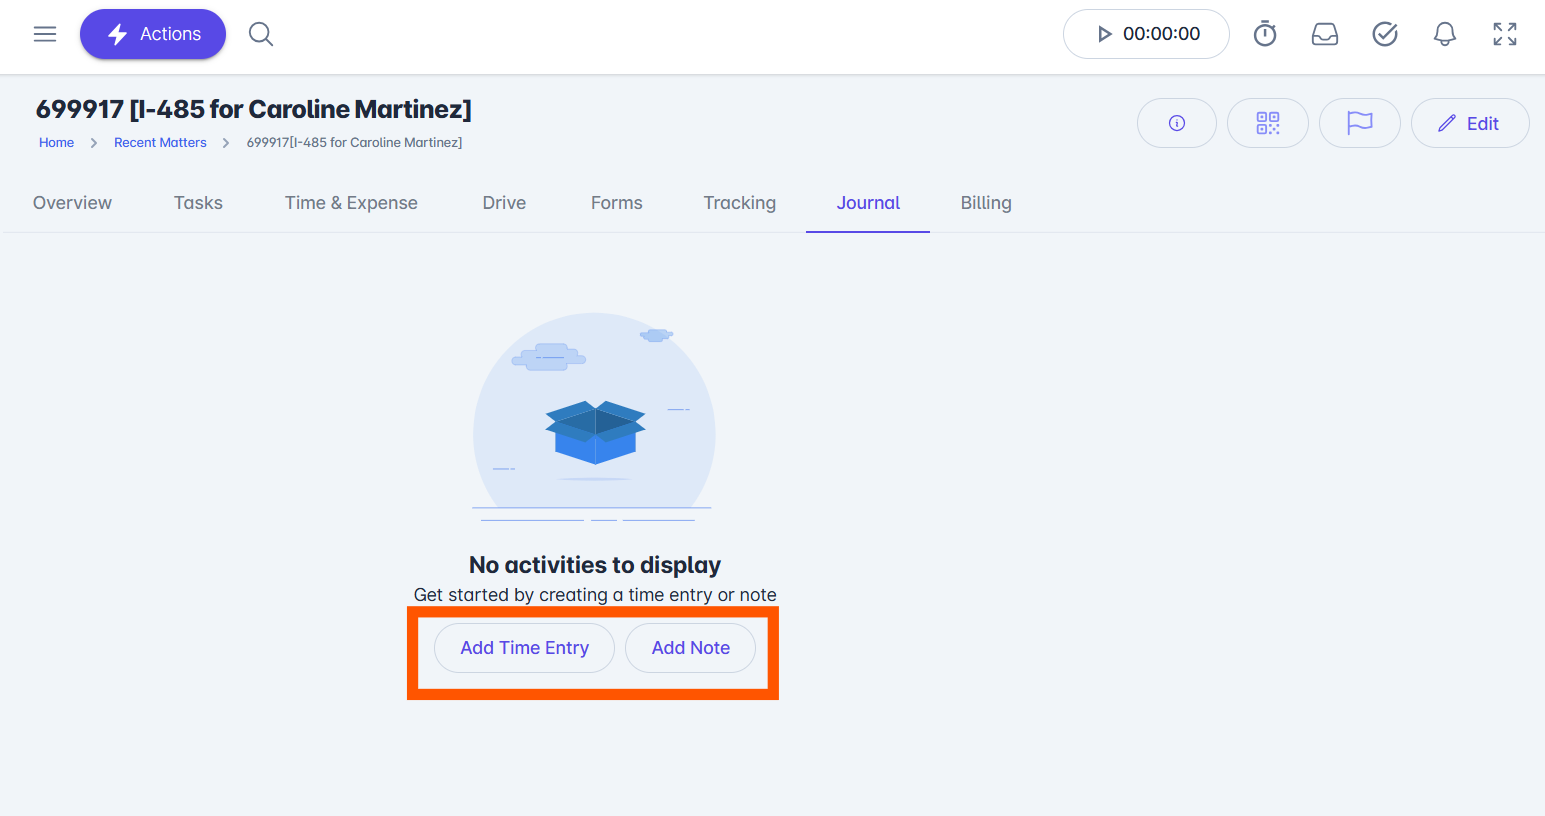Start the 00:00:00 timer
Screen dimensions: 1545x816
pyautogui.click(x=1146, y=34)
